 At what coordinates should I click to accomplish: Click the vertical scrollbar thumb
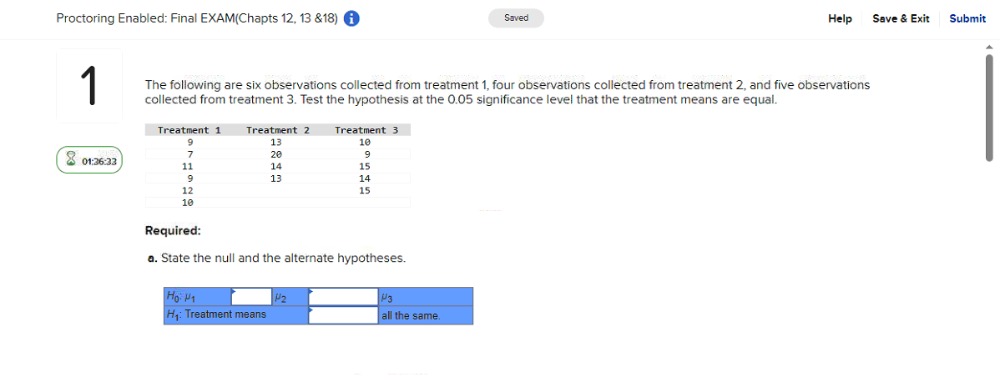[x=989, y=107]
